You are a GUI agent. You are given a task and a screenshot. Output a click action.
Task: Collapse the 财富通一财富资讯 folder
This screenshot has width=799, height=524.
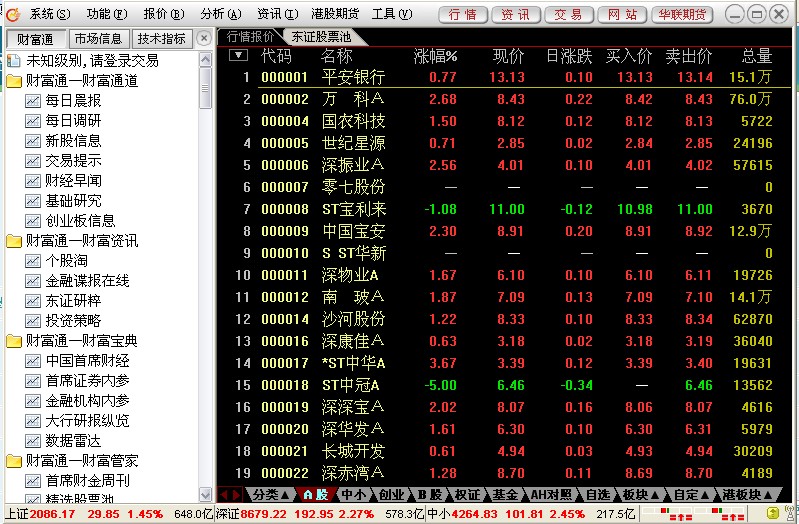(x=14, y=241)
